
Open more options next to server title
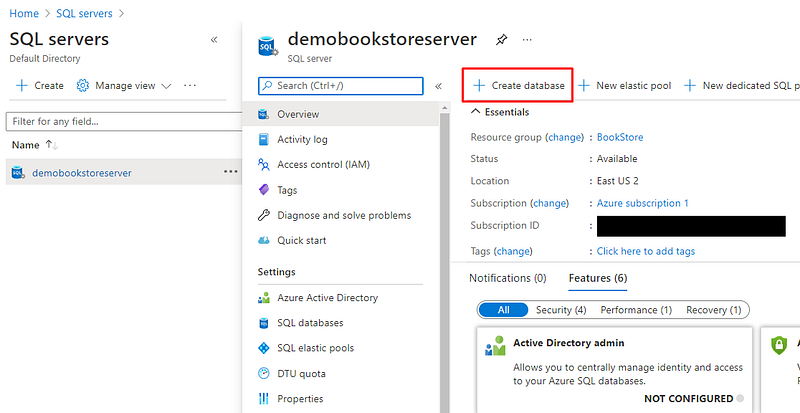(527, 40)
